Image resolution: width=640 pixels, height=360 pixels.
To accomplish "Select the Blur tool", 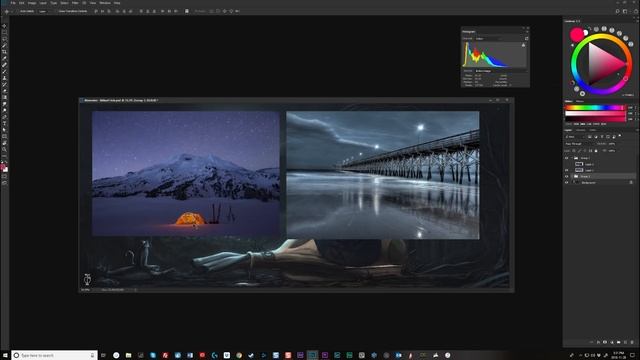I will (x=4, y=104).
